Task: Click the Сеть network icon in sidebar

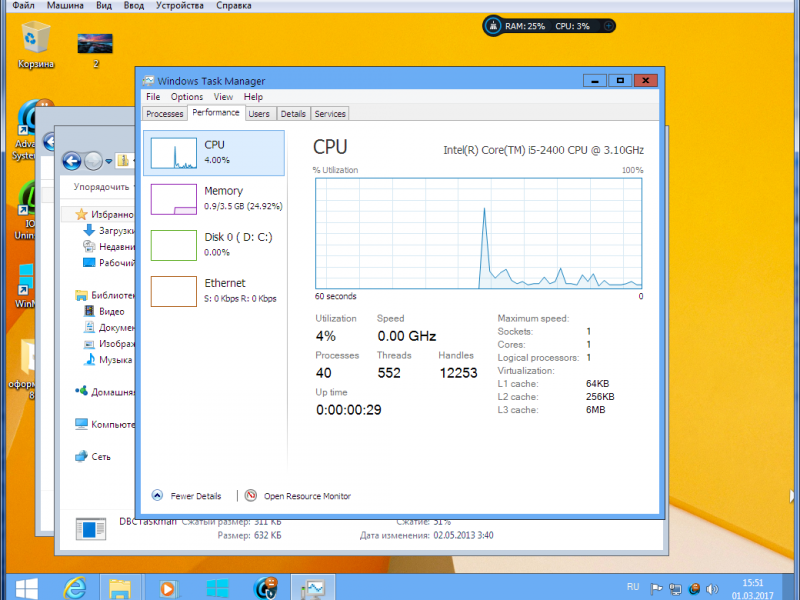Action: click(81, 456)
